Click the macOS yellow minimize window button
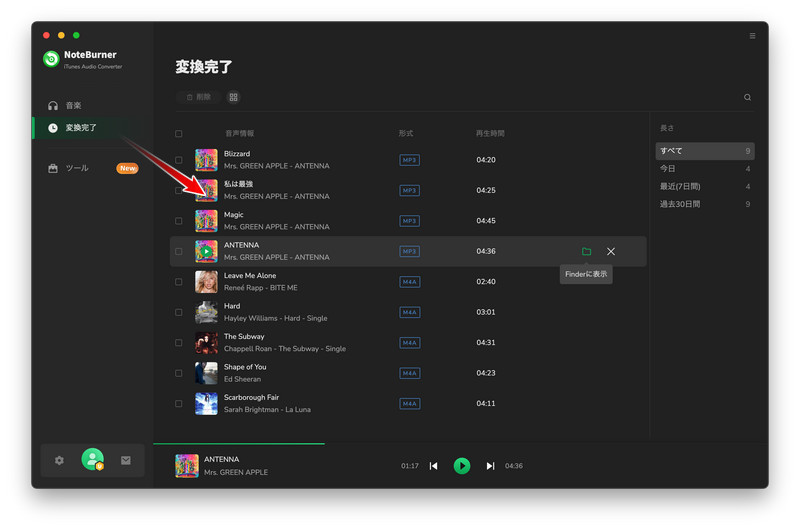Screen dimensions: 800x530 [61, 35]
